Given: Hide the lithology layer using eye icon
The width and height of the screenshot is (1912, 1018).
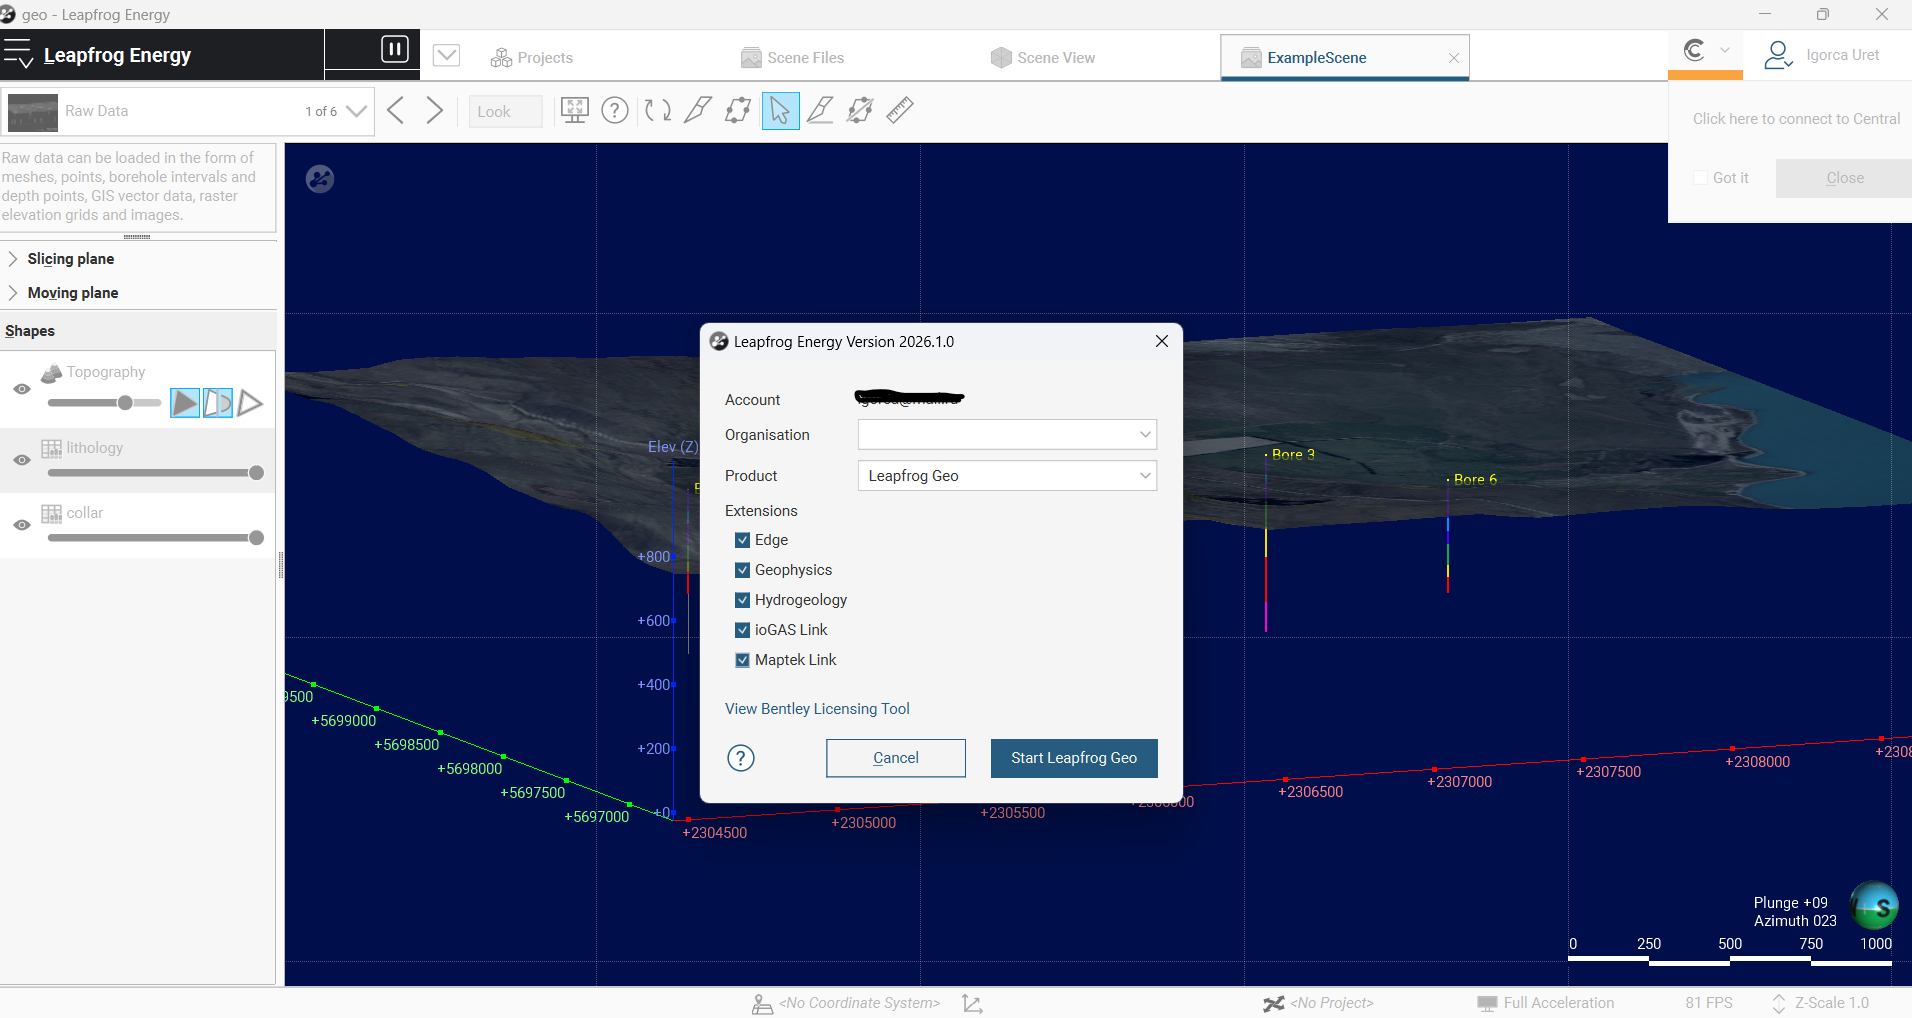Looking at the screenshot, I should point(22,460).
